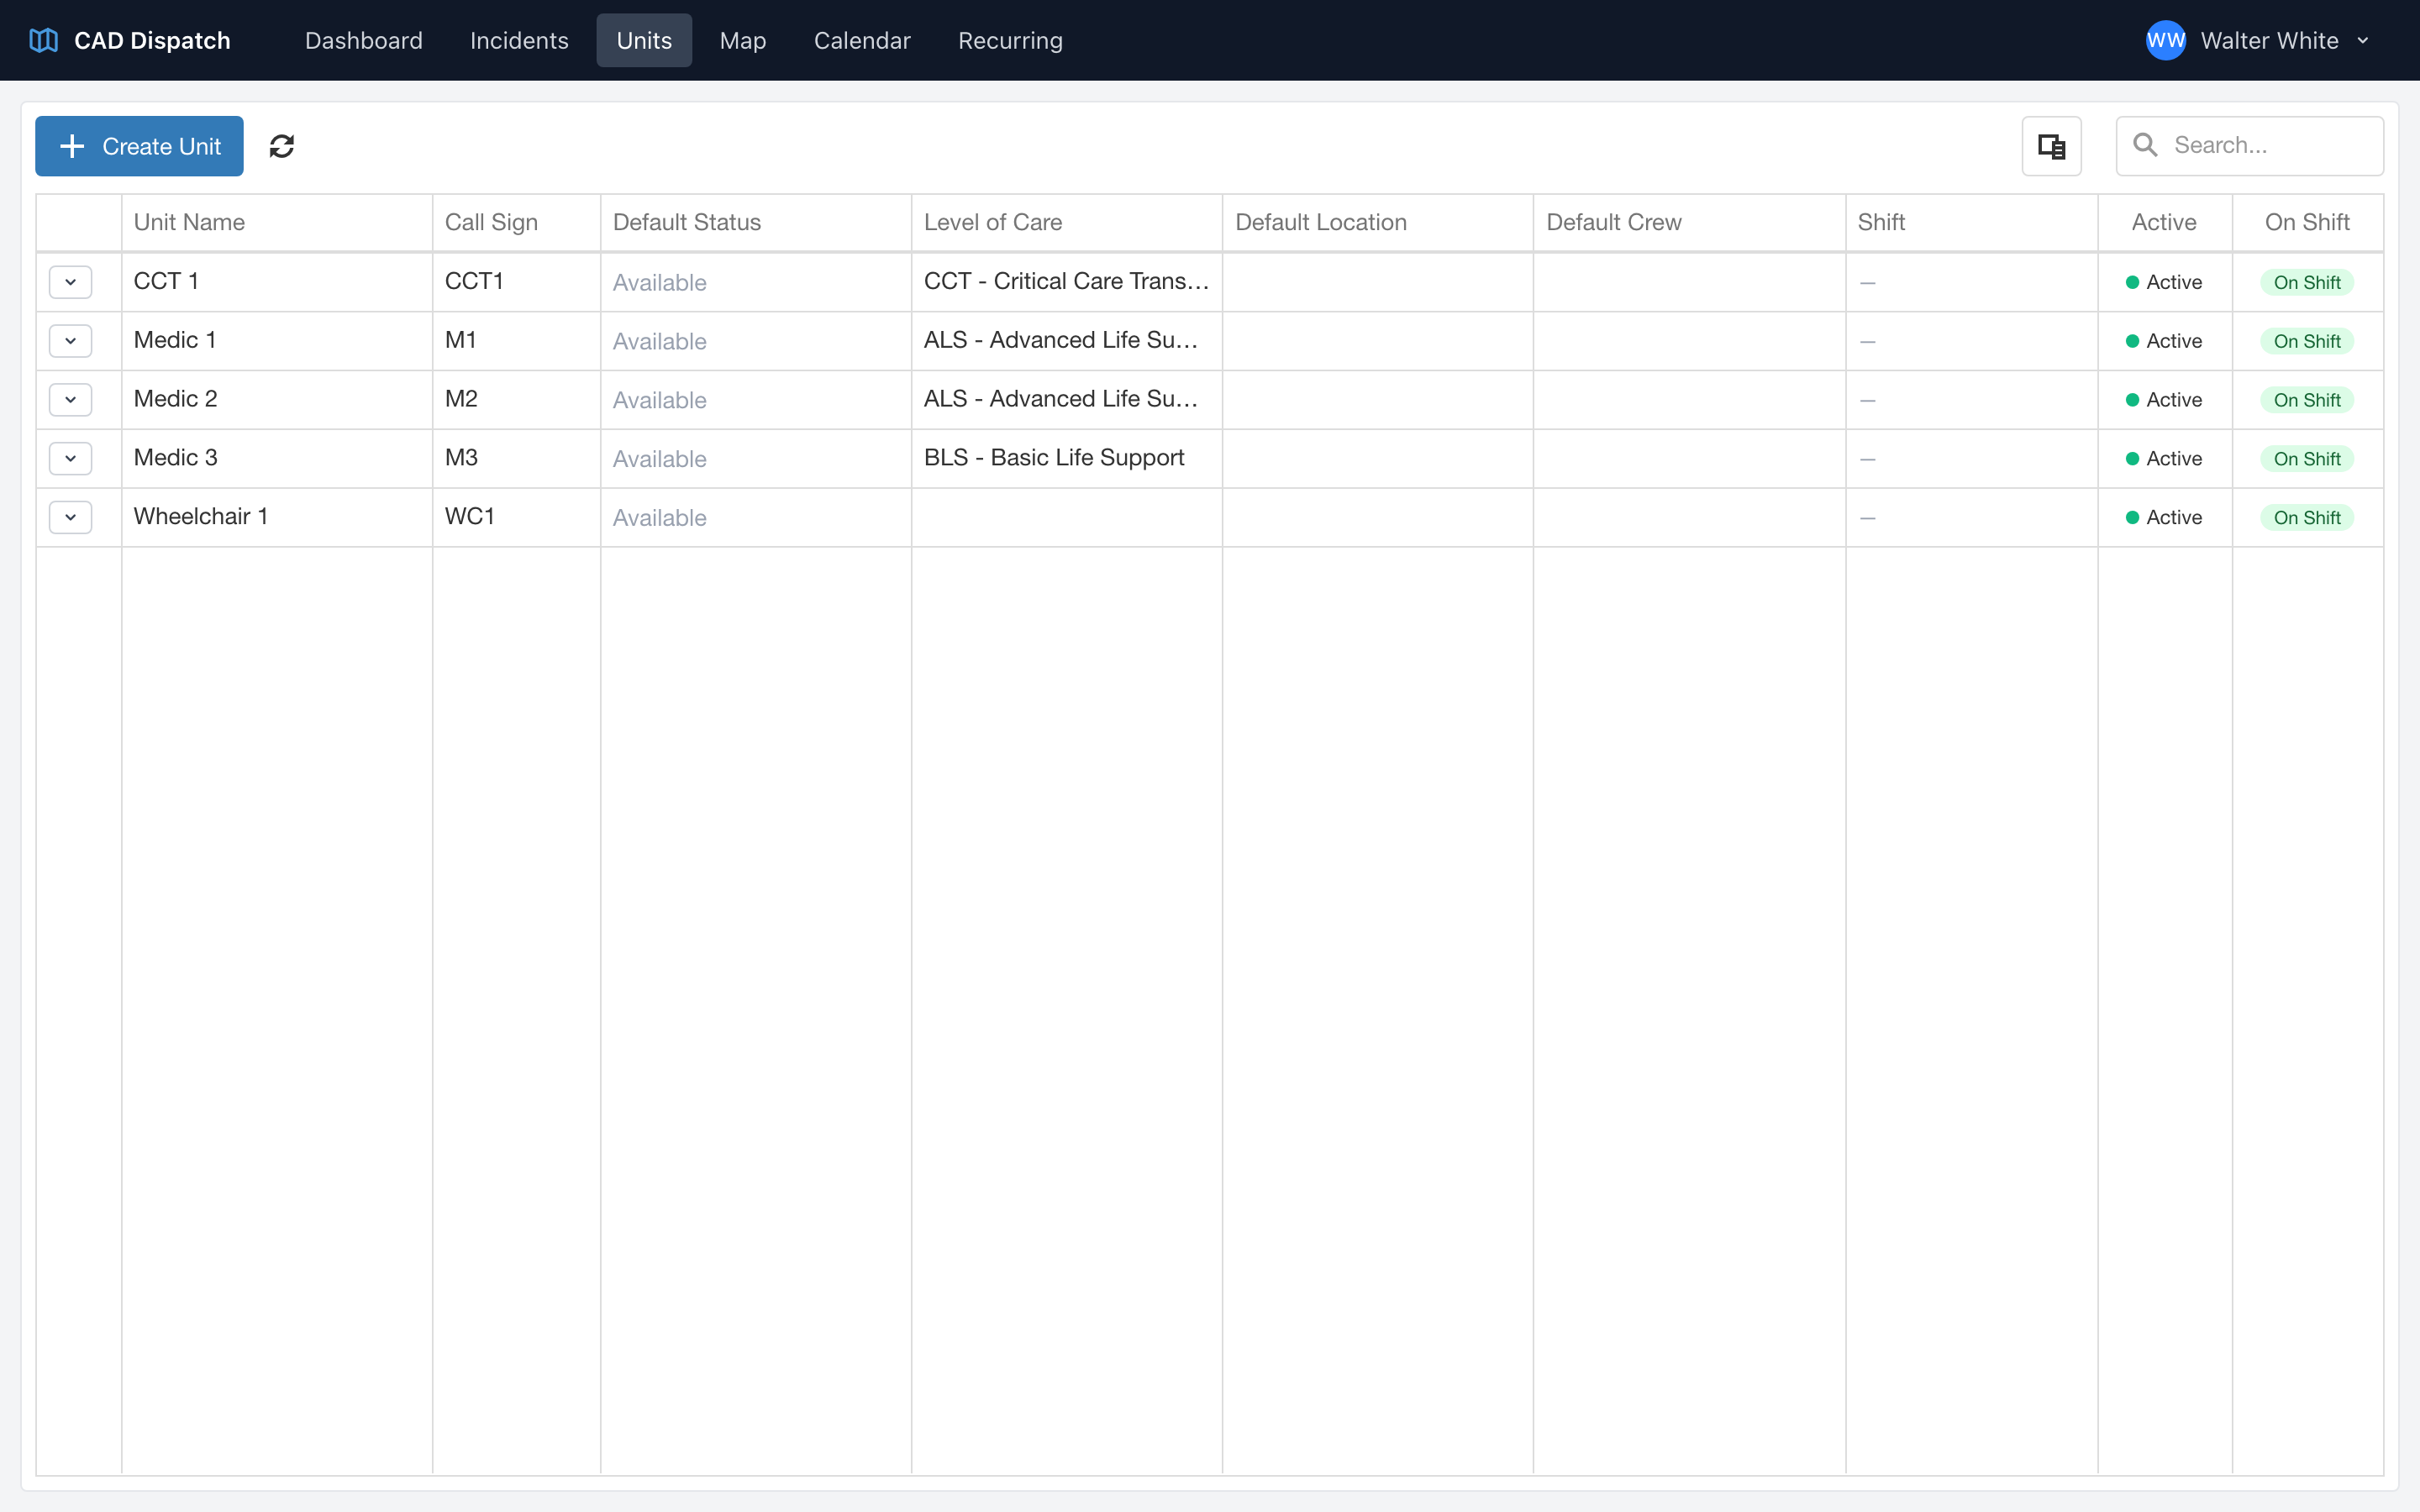Click the search magnifier icon
This screenshot has height=1512, width=2420.
coord(2145,145)
